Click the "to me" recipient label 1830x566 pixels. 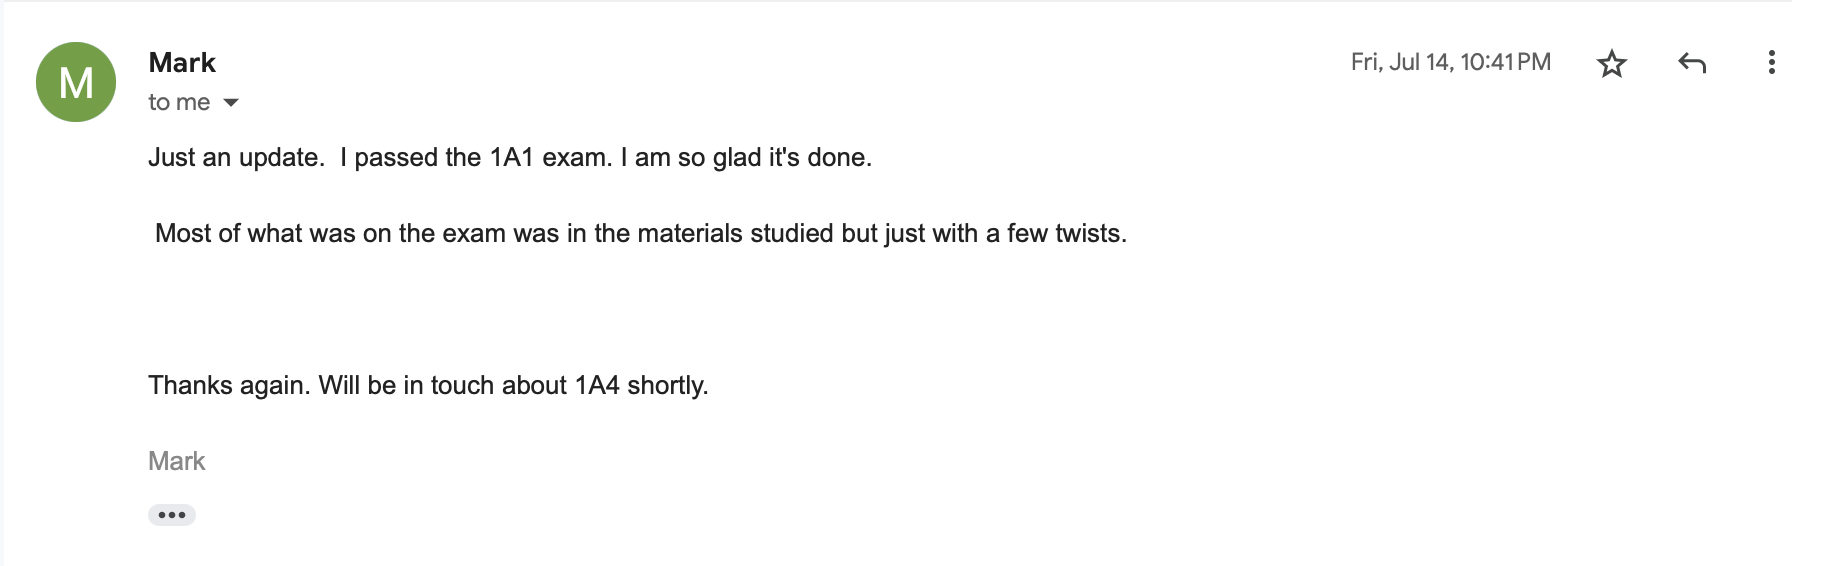tap(179, 102)
